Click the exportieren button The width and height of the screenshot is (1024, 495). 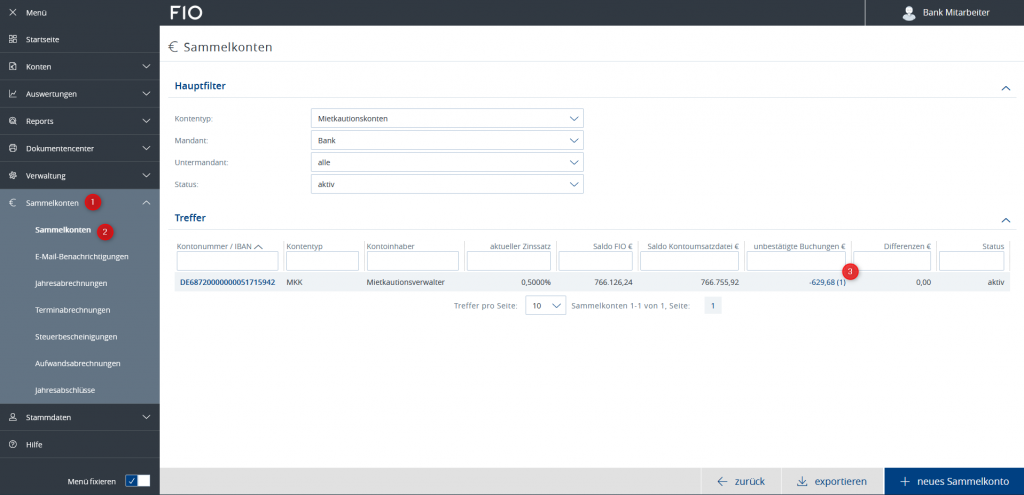point(832,481)
